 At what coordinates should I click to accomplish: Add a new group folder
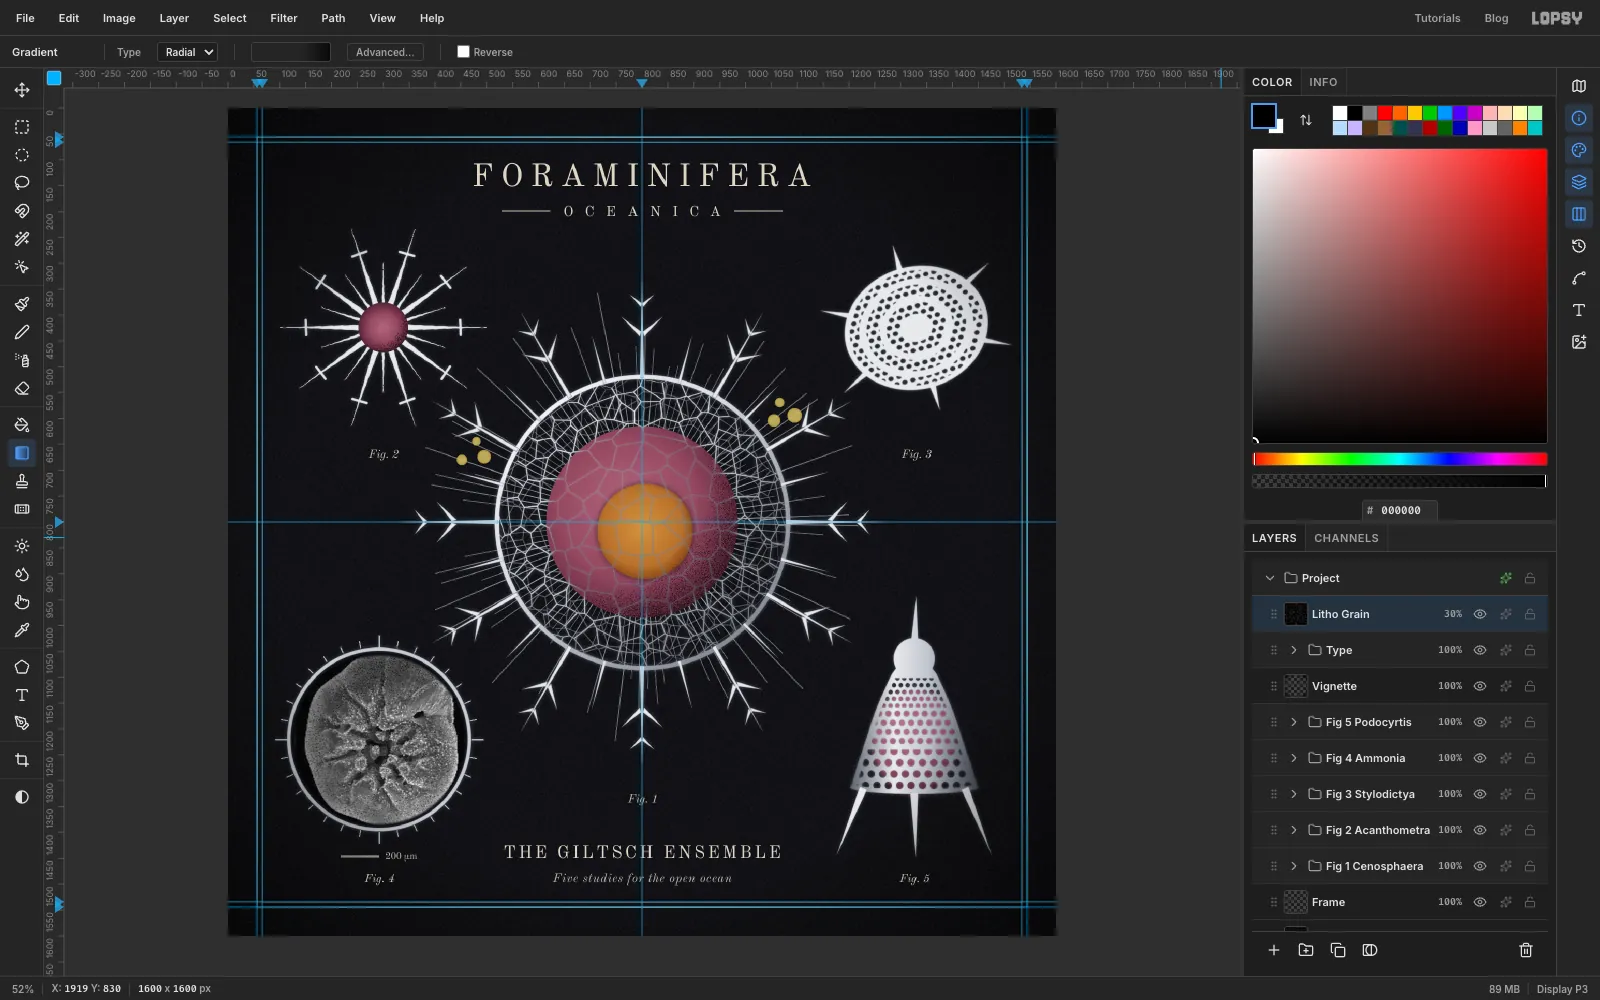(1306, 950)
